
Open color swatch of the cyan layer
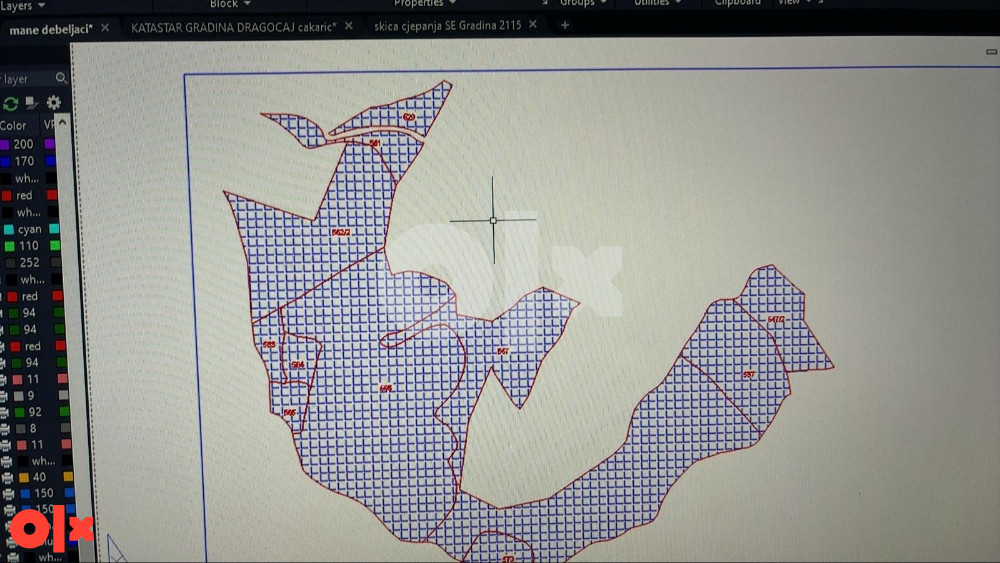(x=8, y=229)
